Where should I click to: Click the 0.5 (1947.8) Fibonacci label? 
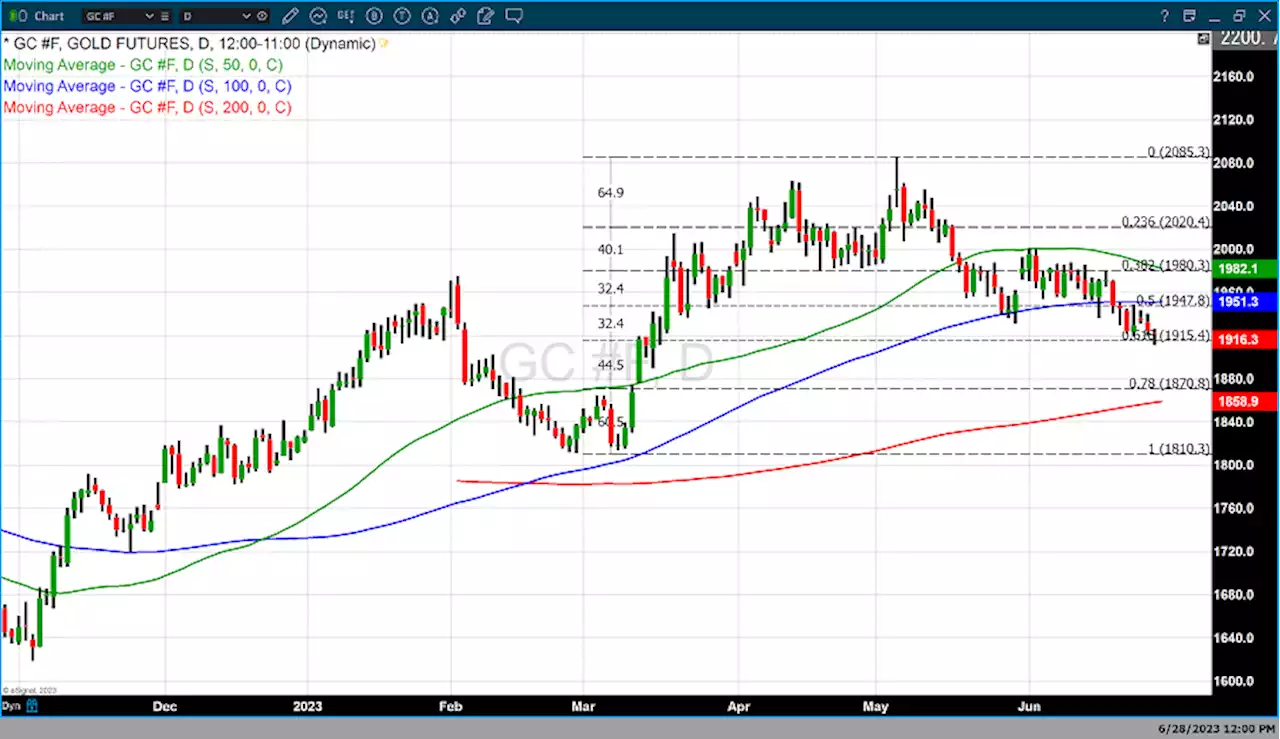1173,300
